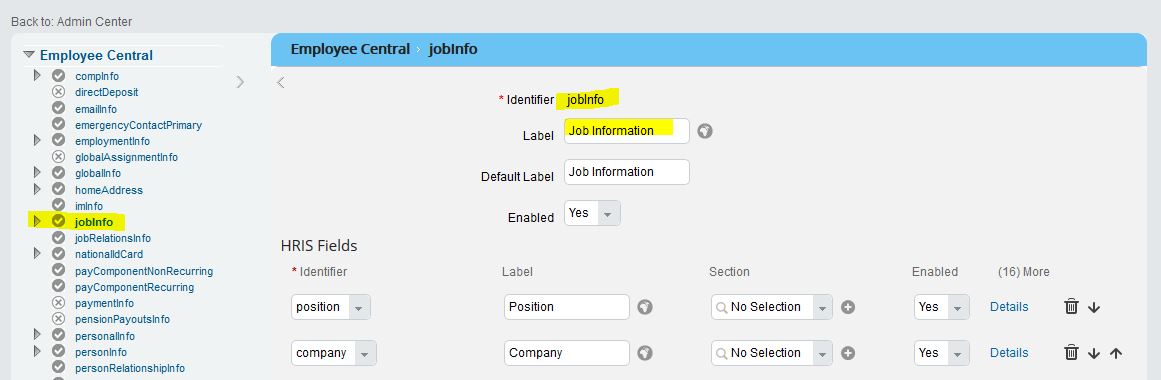Open translations globe for Position label

(645, 307)
